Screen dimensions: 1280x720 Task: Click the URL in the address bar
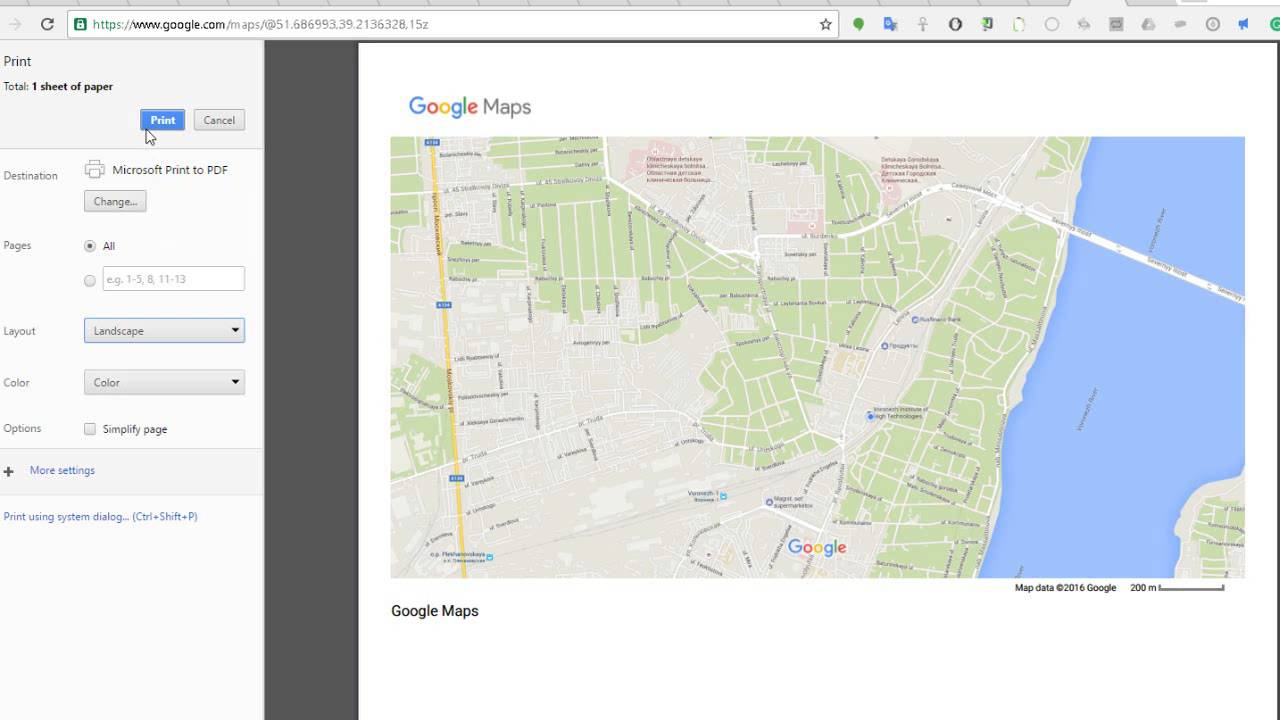(260, 24)
